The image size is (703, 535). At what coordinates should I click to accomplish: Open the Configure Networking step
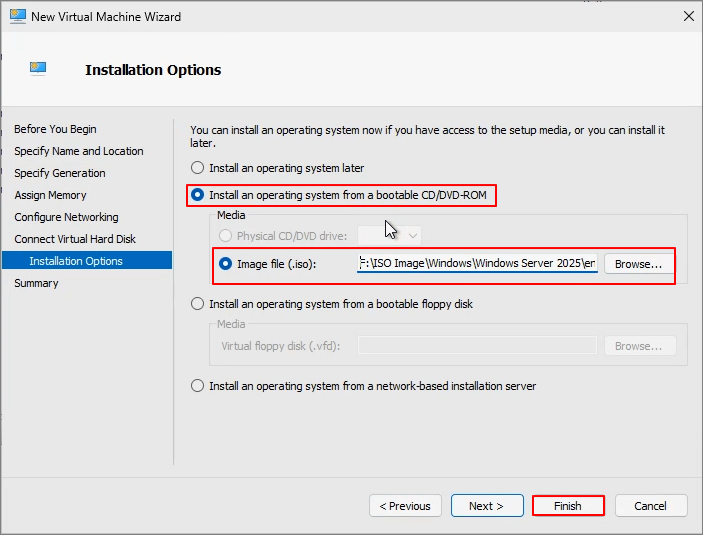tap(66, 217)
